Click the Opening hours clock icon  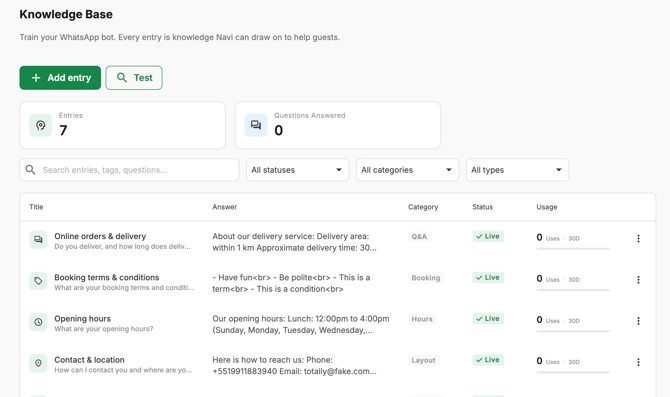pyautogui.click(x=38, y=322)
